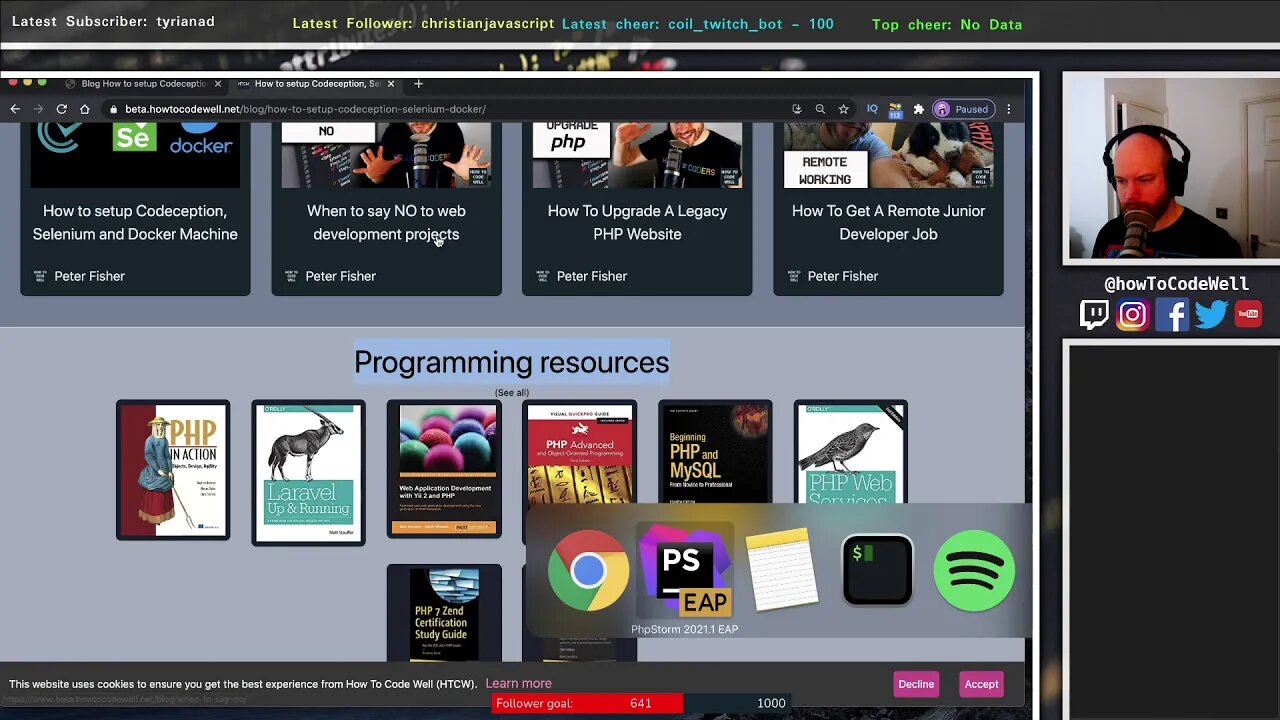Click 'Latest Follower: christianjavascript' text
This screenshot has width=1280, height=720.
424,24
